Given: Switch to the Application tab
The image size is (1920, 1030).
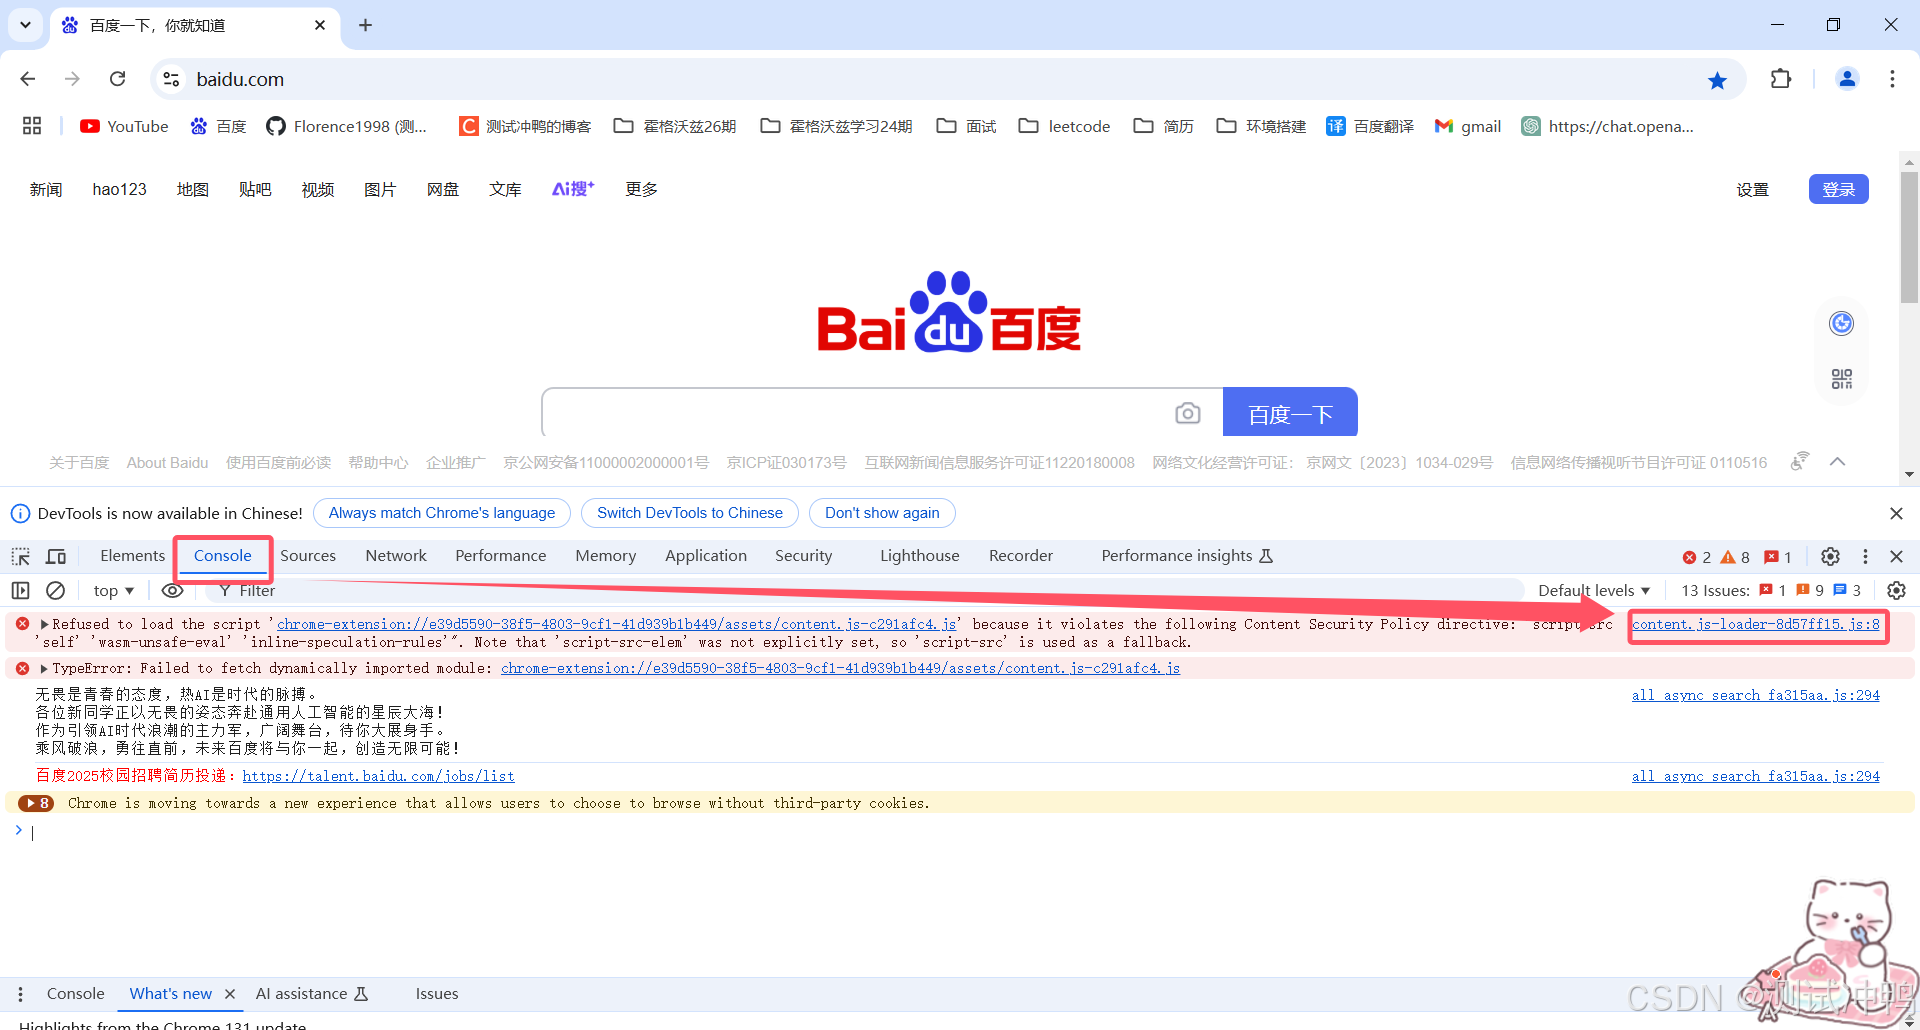Looking at the screenshot, I should [706, 556].
